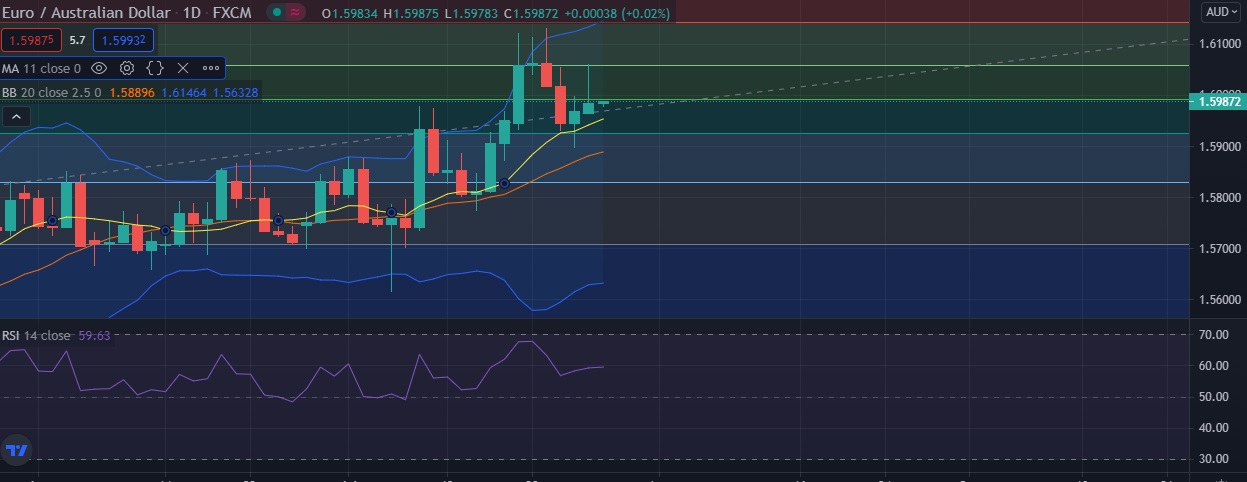
Task: Click the Euro / Australian Dollar symbol title
Action: click(86, 13)
